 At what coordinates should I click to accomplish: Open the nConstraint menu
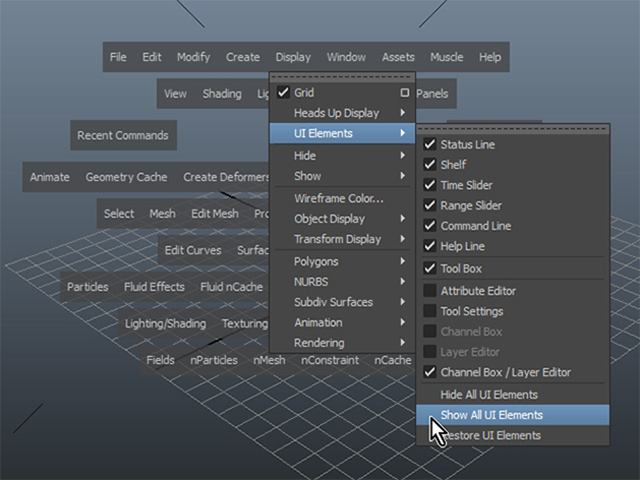coord(330,360)
